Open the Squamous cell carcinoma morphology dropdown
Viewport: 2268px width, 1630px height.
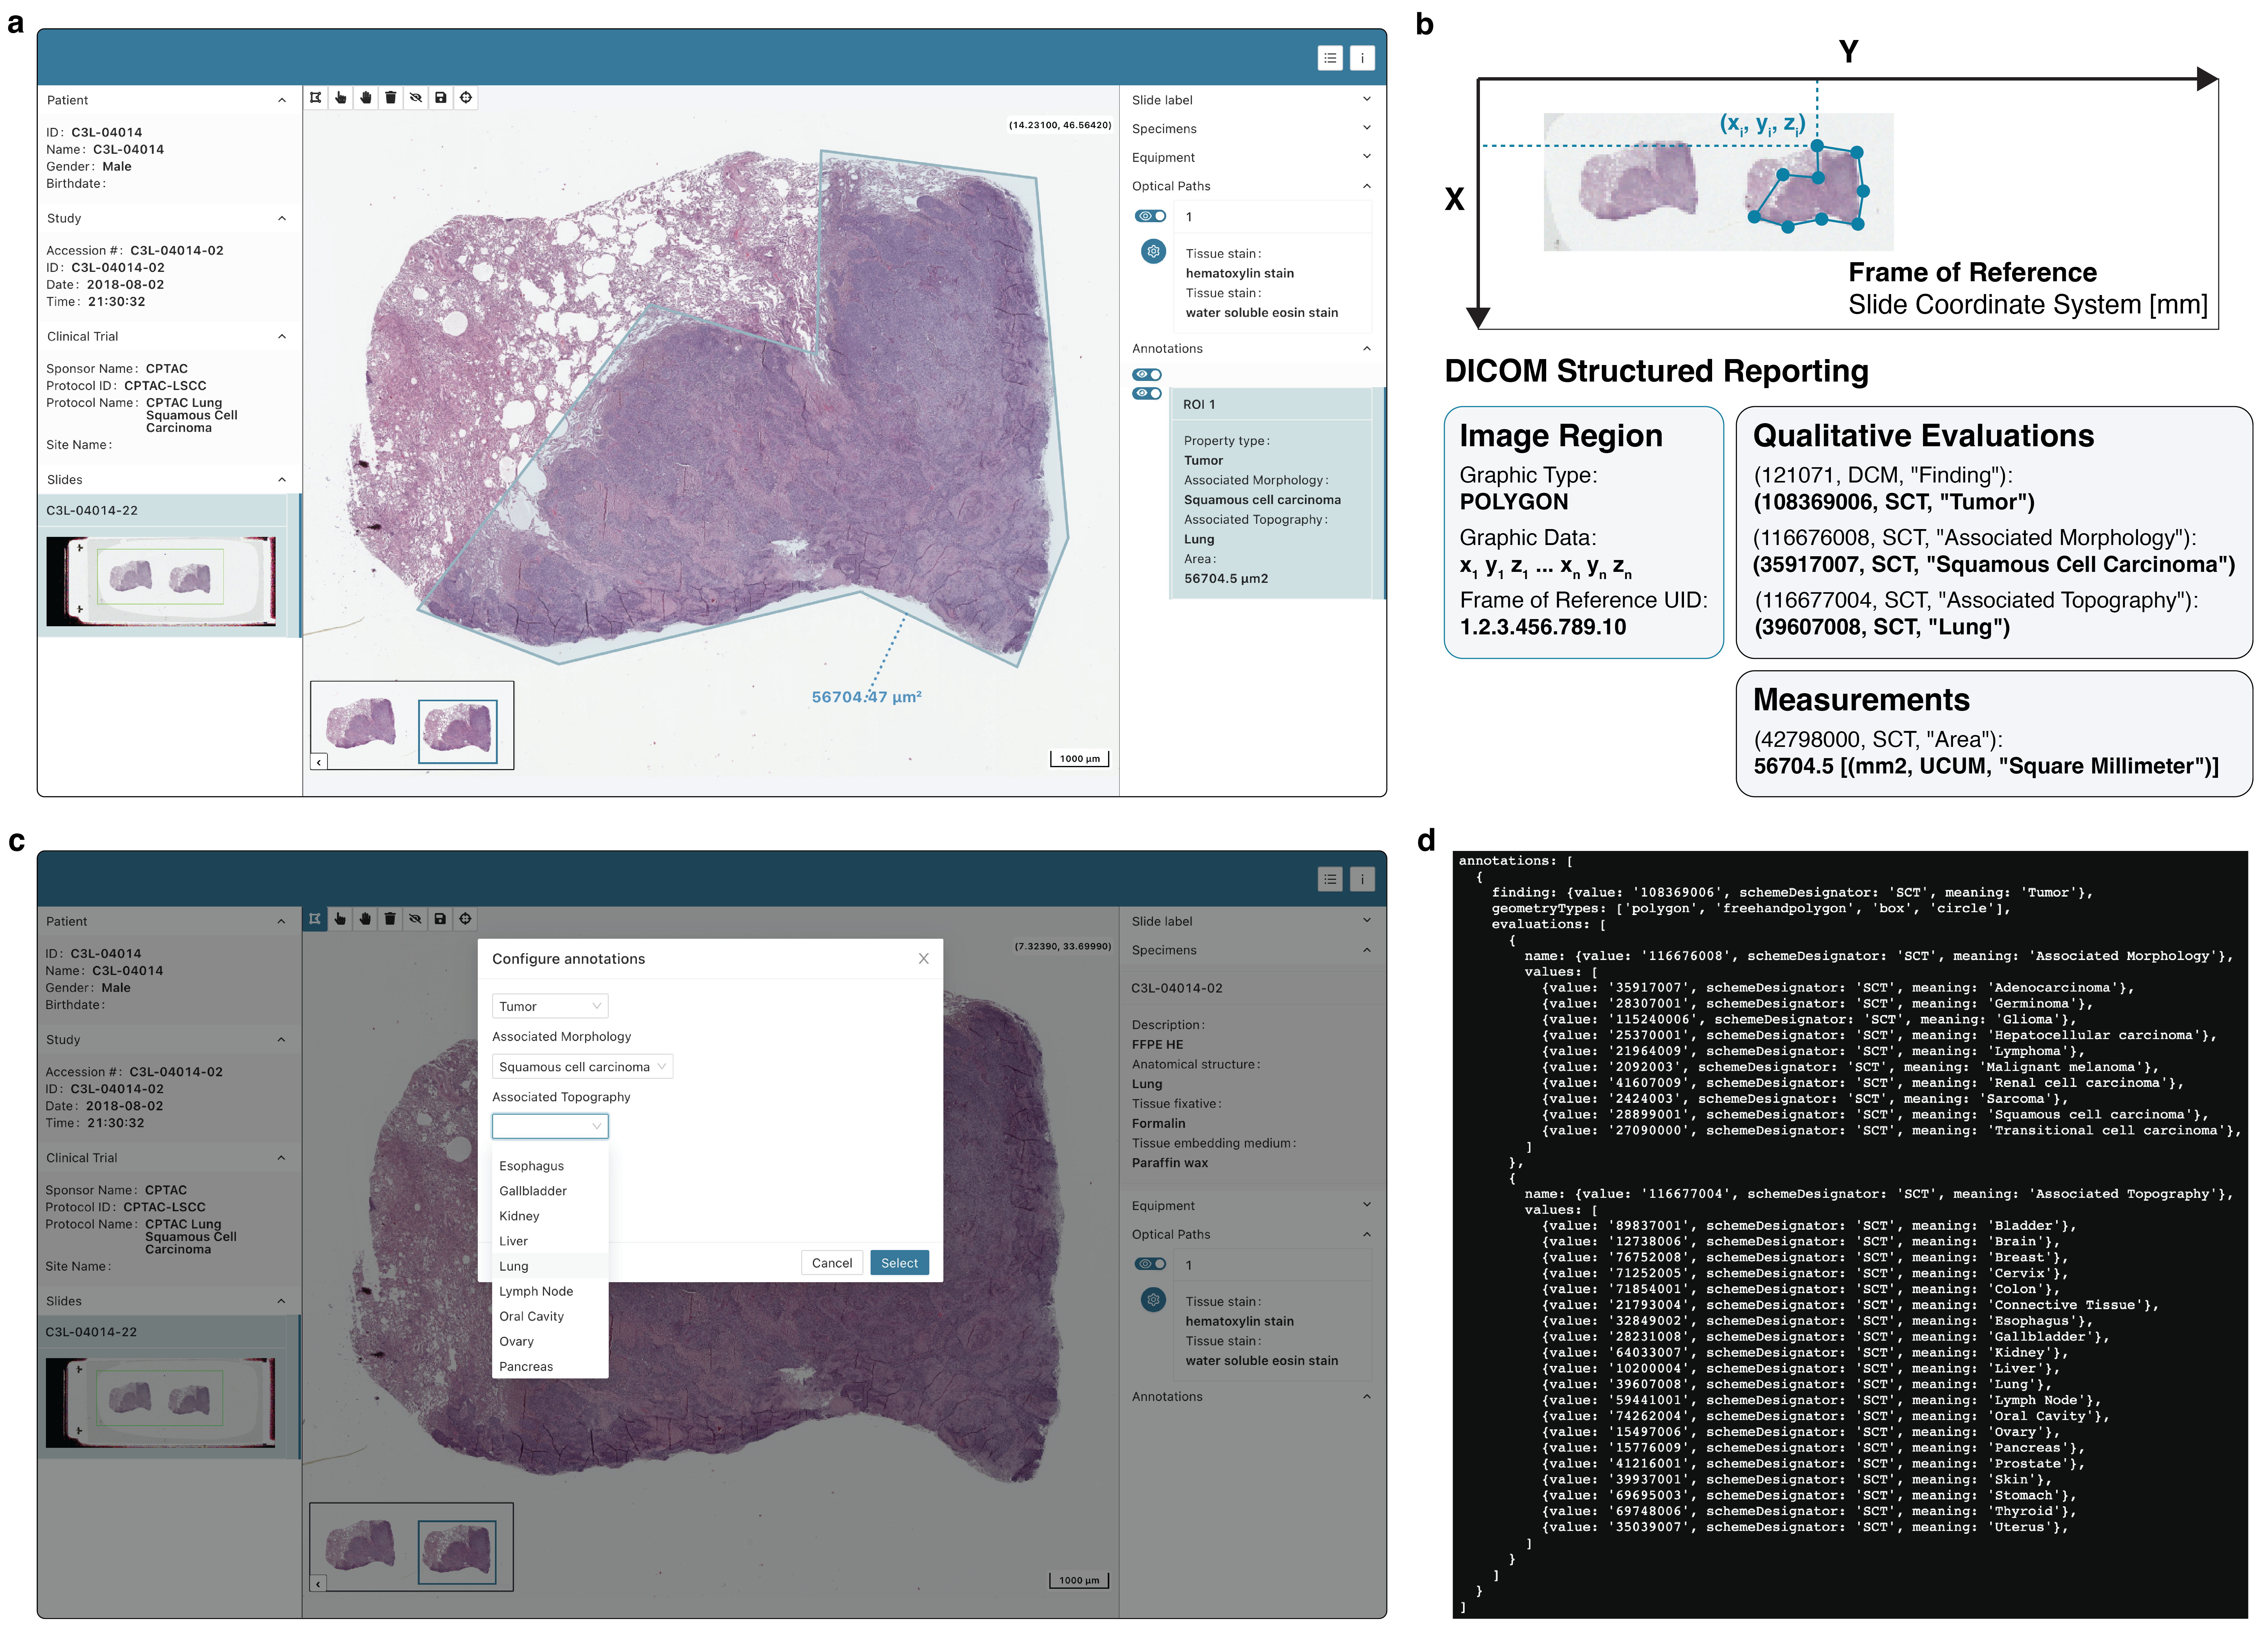tap(582, 1067)
